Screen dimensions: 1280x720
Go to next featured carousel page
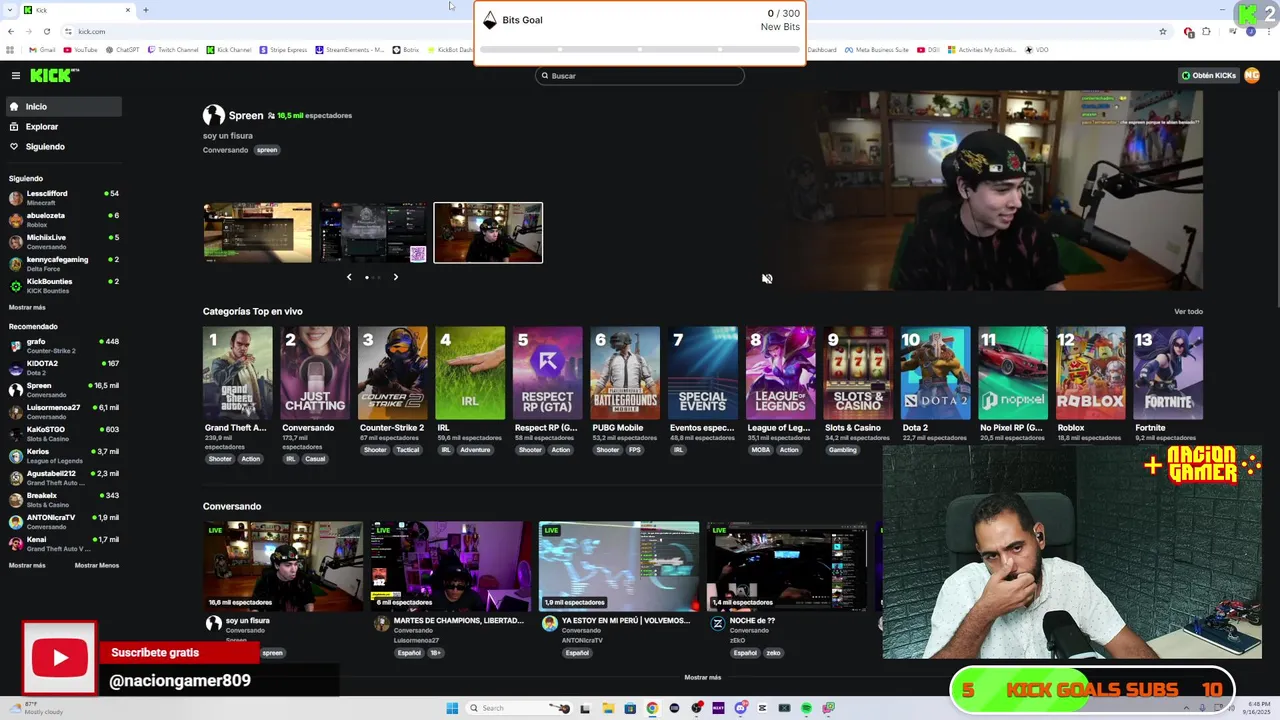click(395, 277)
